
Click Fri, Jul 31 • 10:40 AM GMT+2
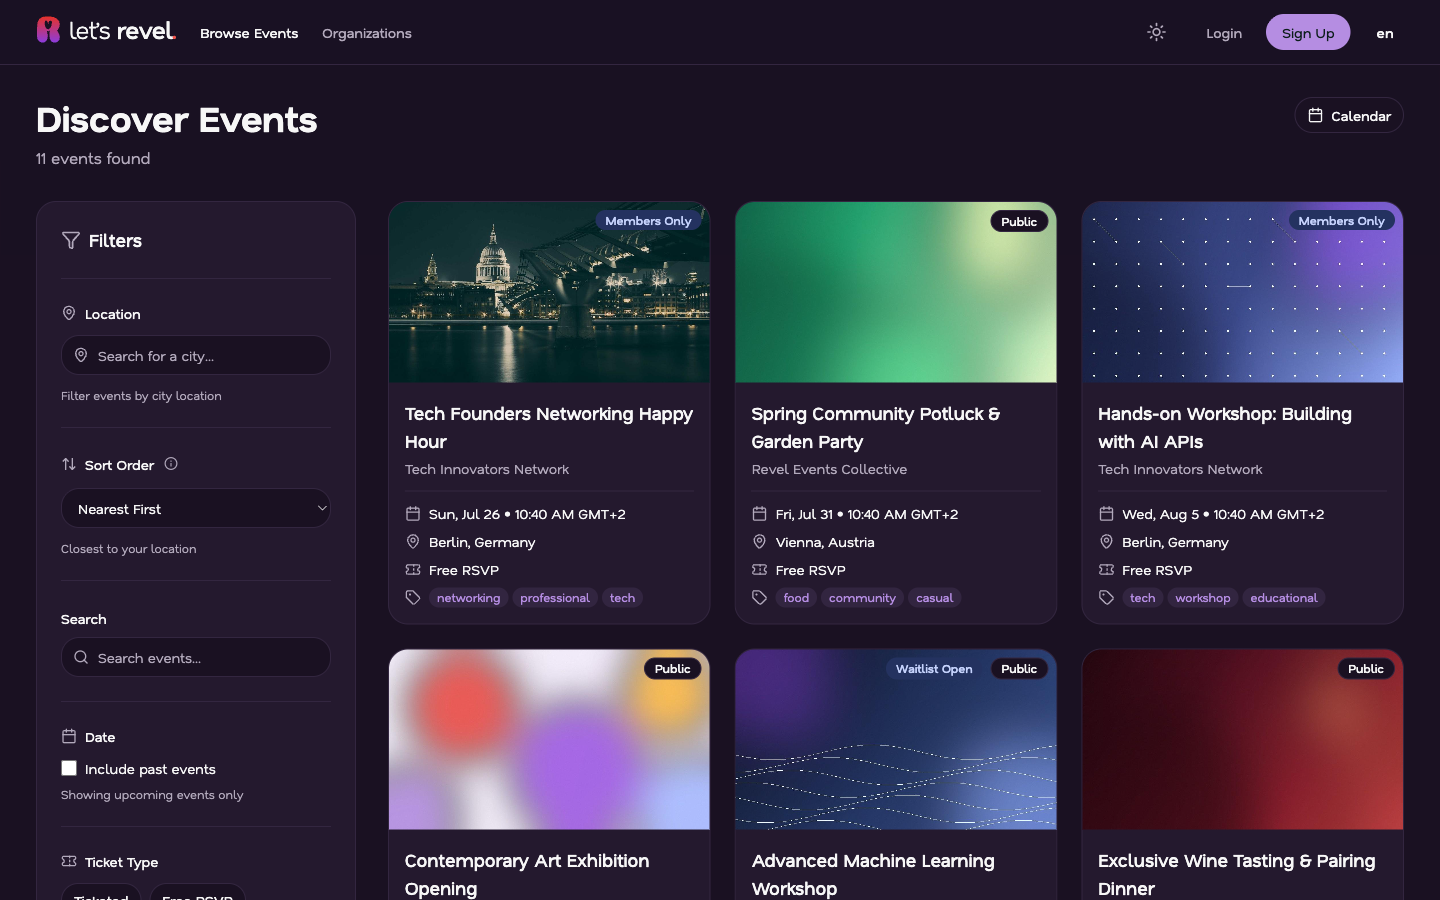click(867, 514)
